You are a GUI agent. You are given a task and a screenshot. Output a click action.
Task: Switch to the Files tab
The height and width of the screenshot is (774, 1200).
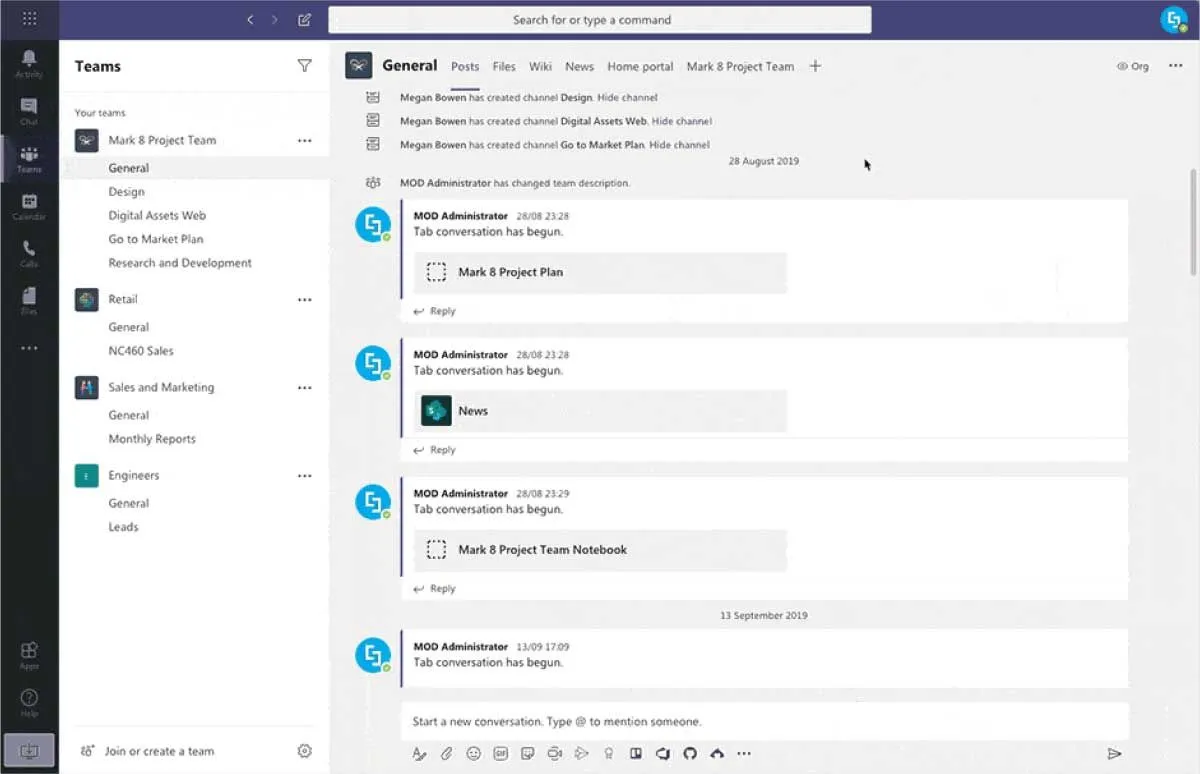(x=504, y=66)
